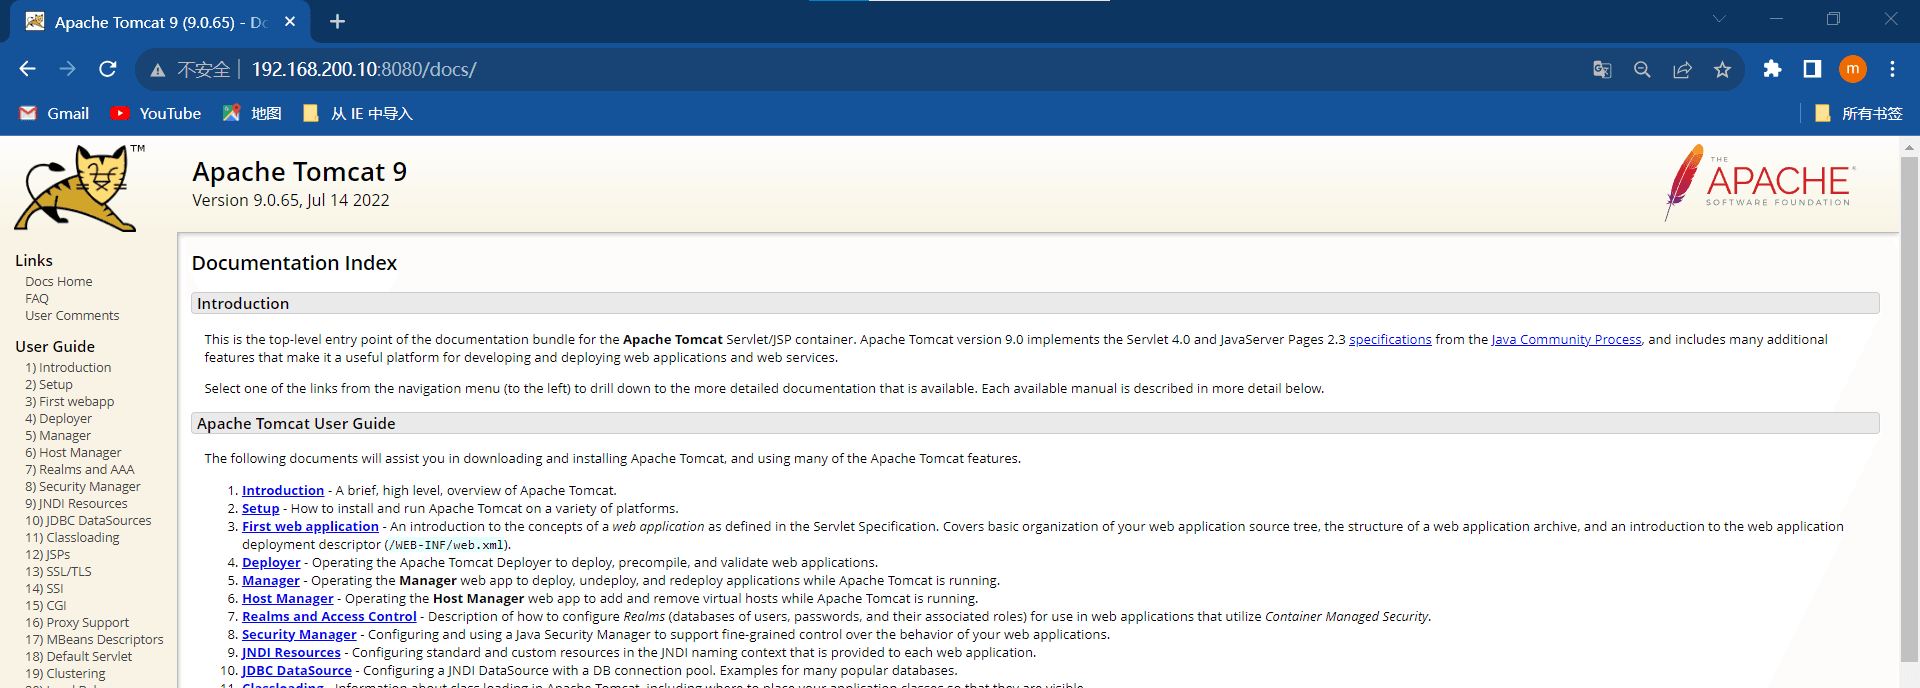Open the JDBC DataSource list link

coord(297,671)
